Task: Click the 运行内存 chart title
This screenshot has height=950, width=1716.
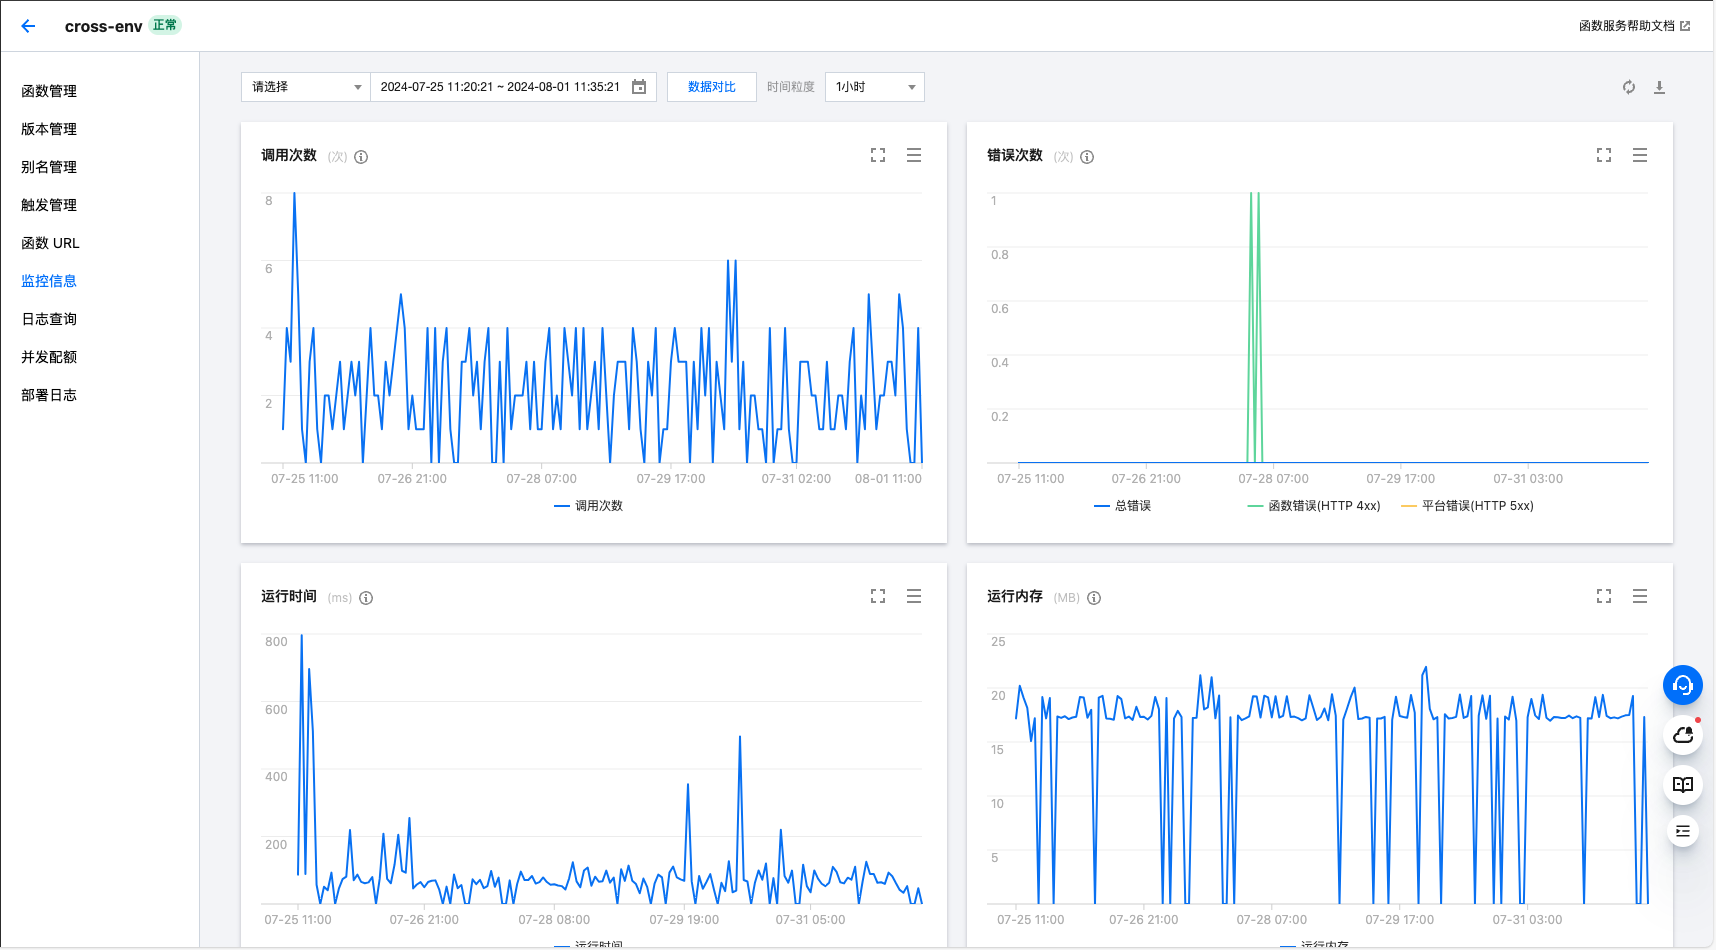Action: [1015, 596]
